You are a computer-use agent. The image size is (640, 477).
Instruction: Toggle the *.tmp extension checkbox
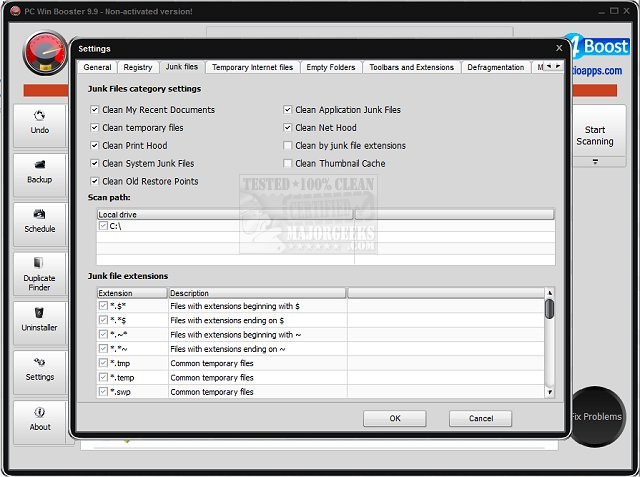tap(103, 363)
